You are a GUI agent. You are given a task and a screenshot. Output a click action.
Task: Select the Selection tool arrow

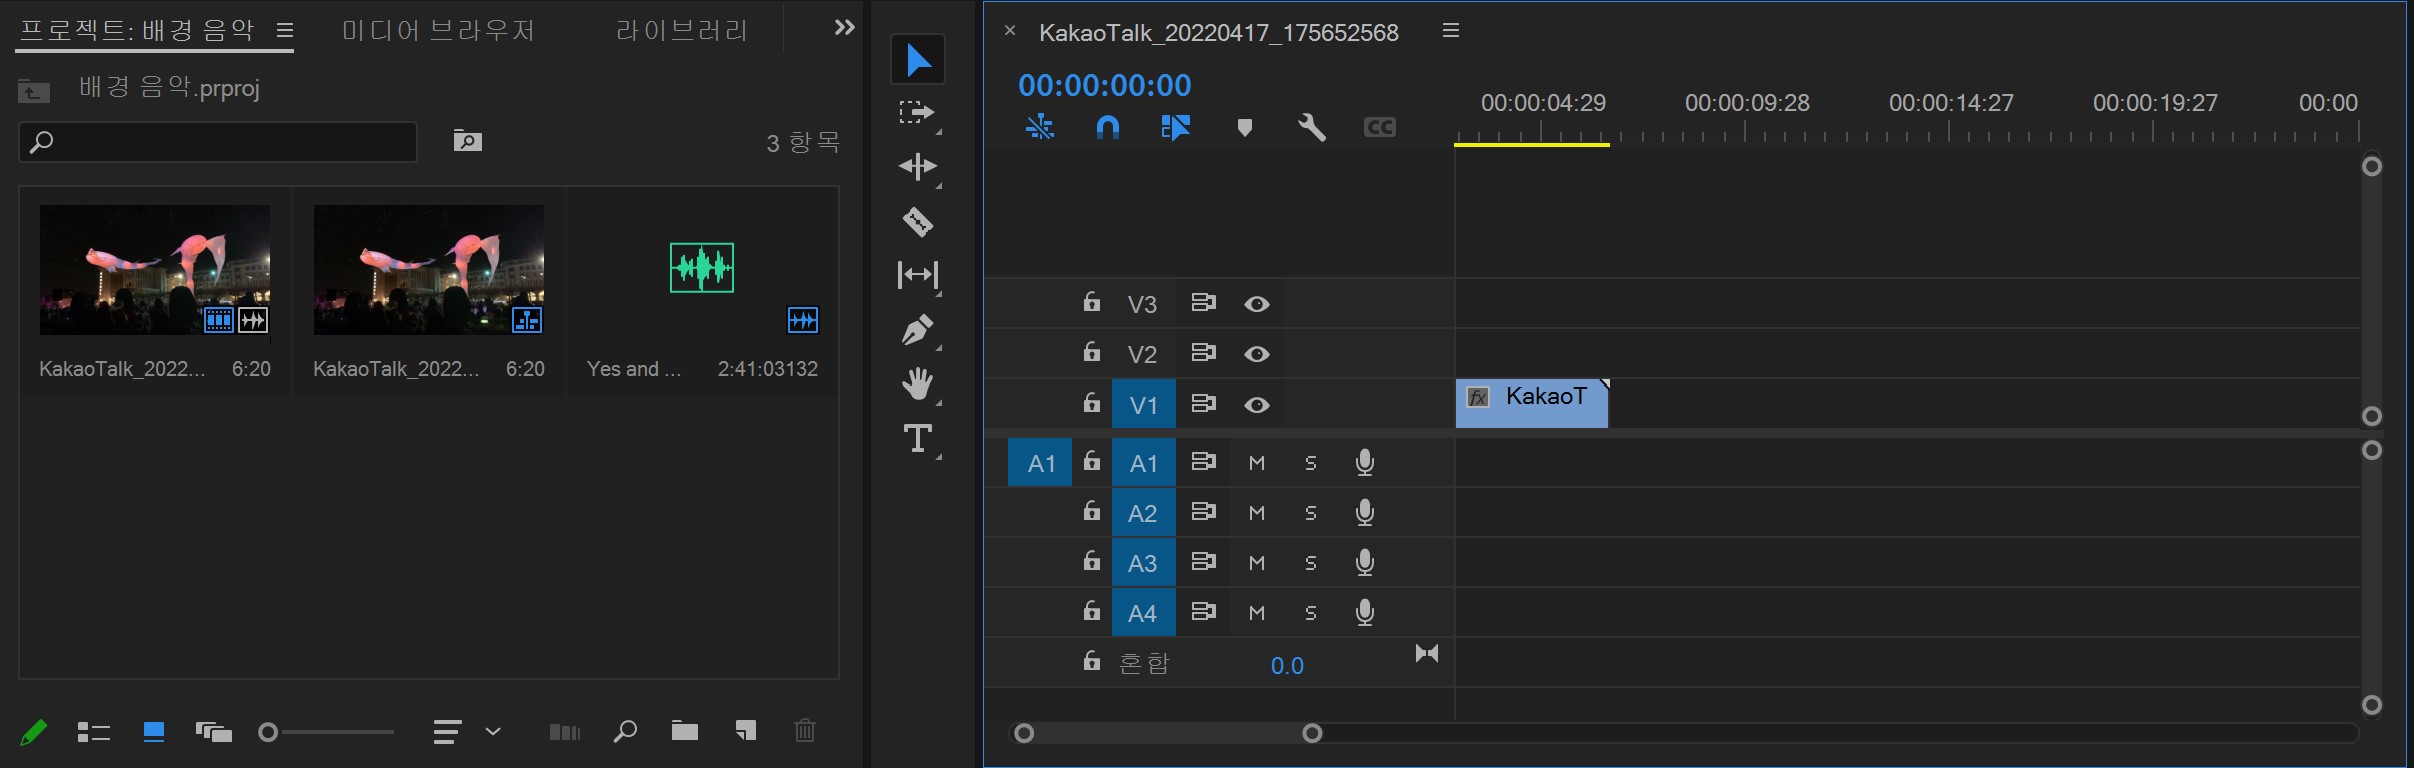[x=917, y=60]
